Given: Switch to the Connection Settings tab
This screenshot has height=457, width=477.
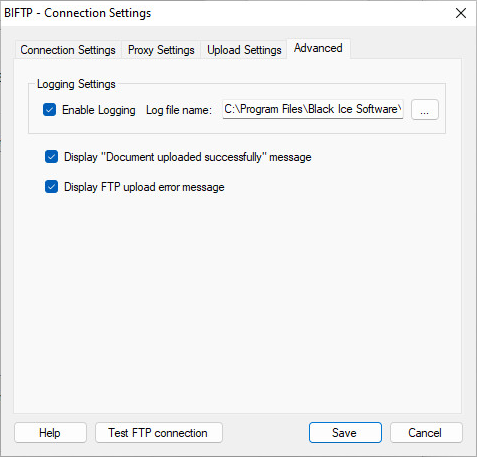Looking at the screenshot, I should [x=68, y=50].
